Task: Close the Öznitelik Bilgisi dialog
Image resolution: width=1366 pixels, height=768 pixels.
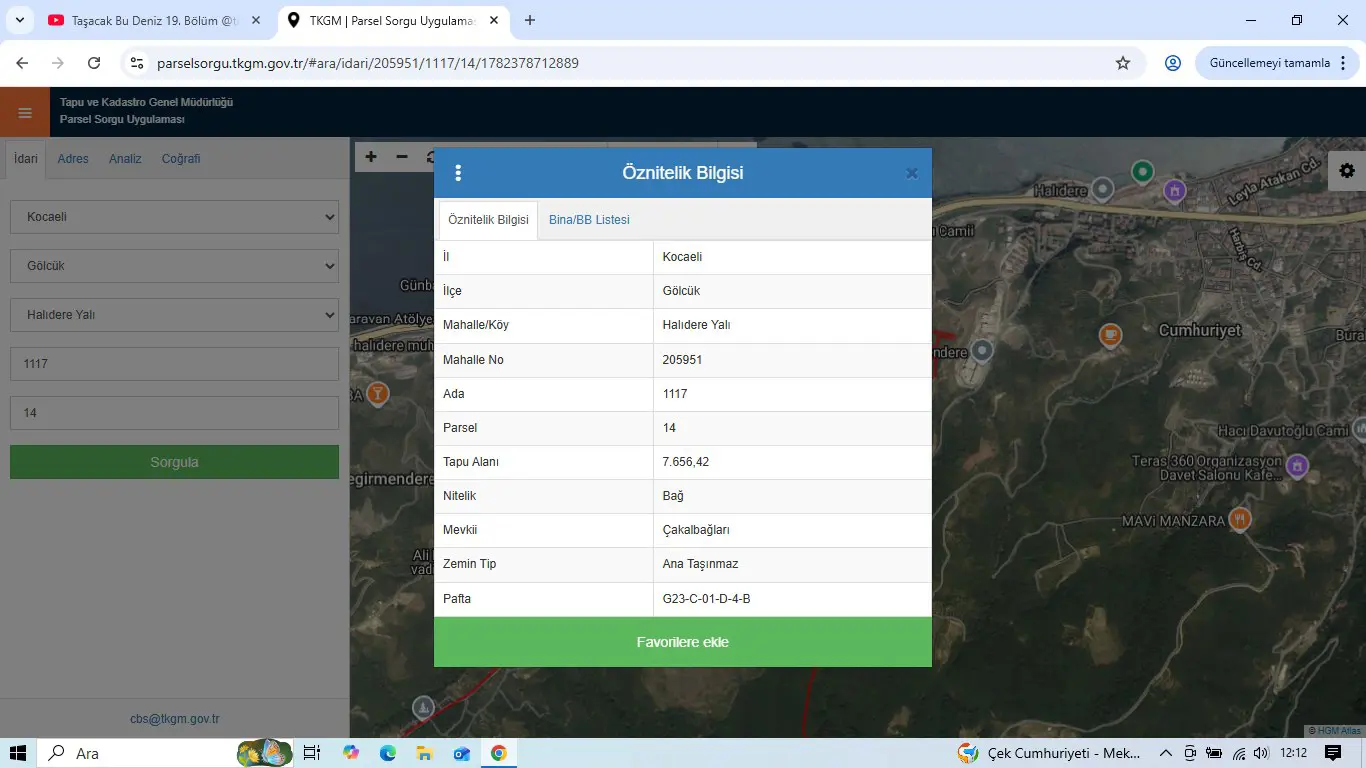Action: pyautogui.click(x=912, y=173)
